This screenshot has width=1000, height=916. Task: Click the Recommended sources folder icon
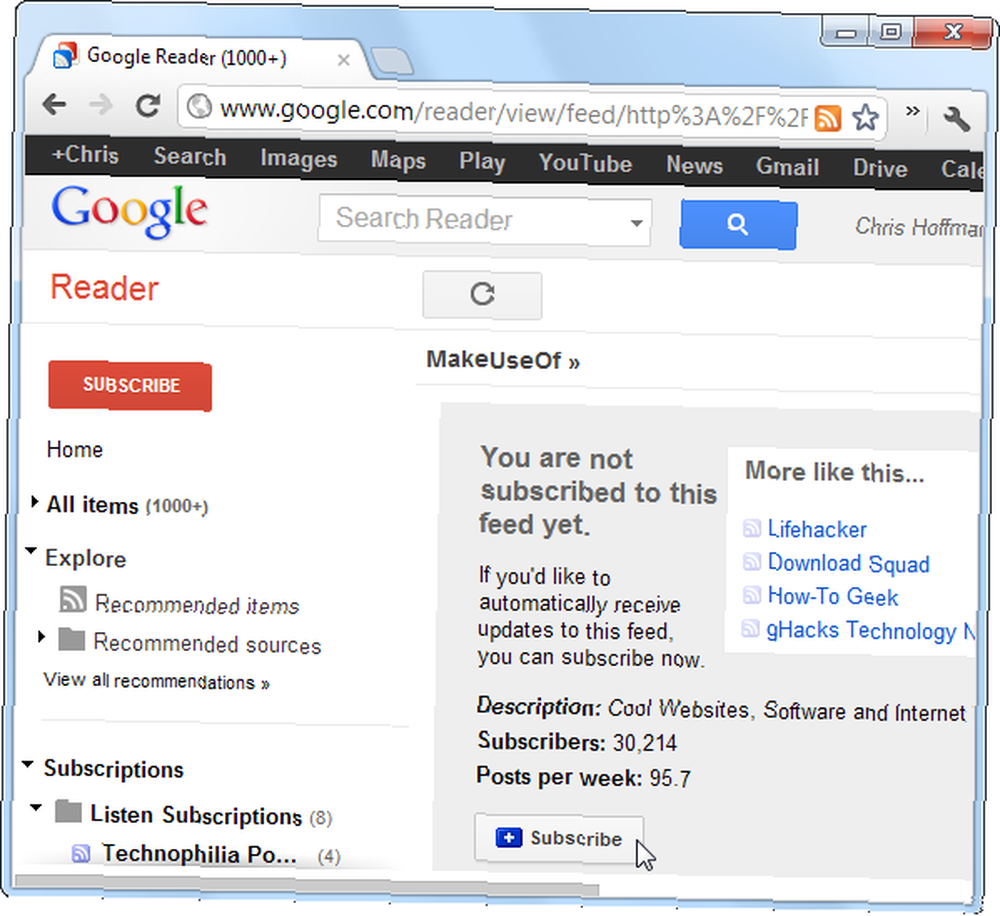pyautogui.click(x=71, y=639)
